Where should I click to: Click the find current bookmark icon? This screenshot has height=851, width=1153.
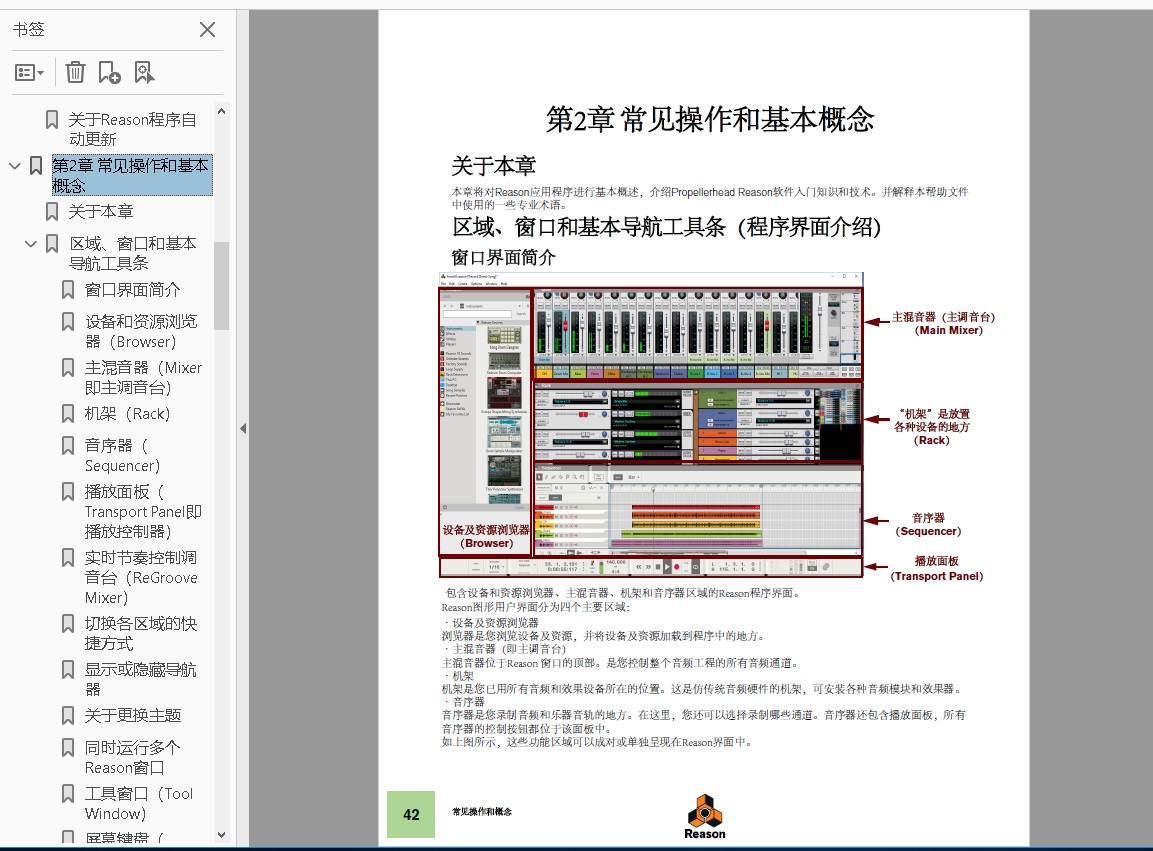(144, 72)
